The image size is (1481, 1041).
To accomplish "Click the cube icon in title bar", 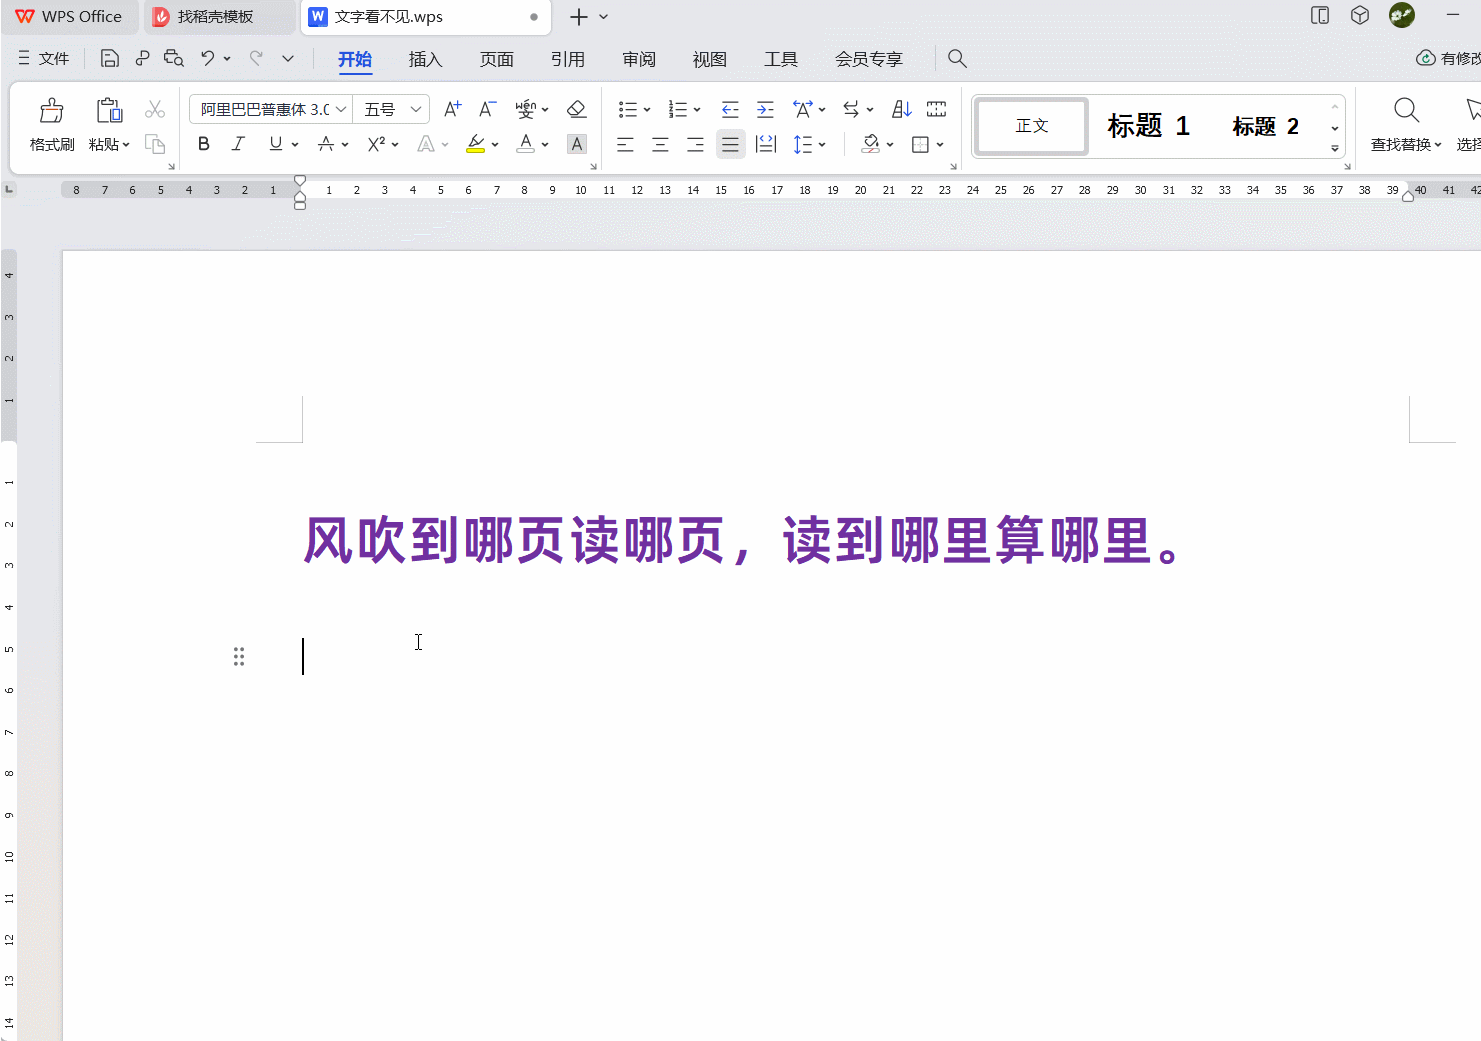I will coord(1360,15).
